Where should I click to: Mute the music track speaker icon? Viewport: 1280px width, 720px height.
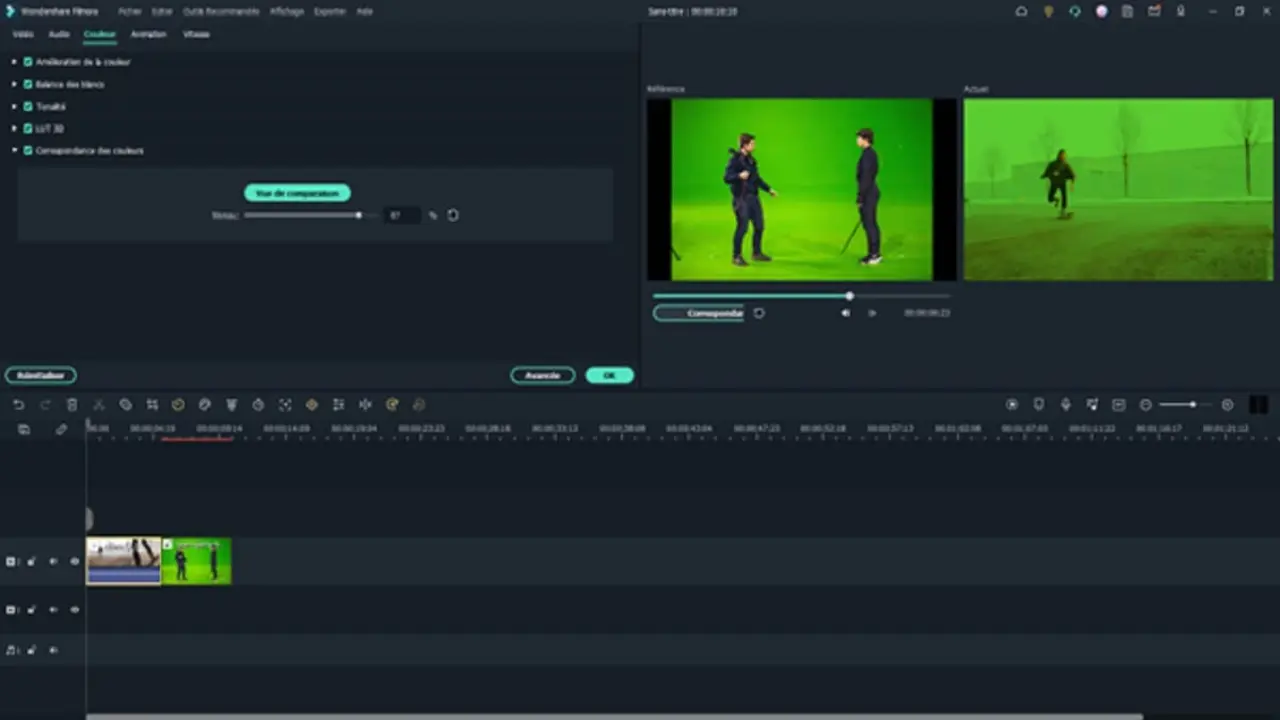coord(53,650)
